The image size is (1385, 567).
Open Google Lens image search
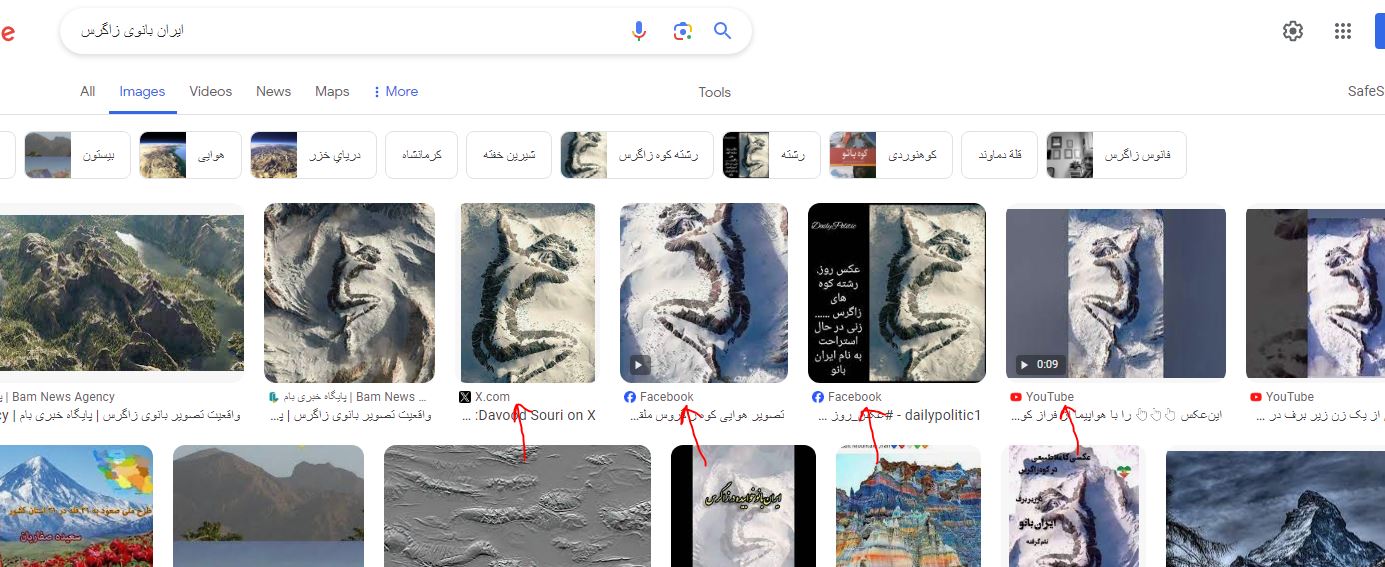coord(683,31)
